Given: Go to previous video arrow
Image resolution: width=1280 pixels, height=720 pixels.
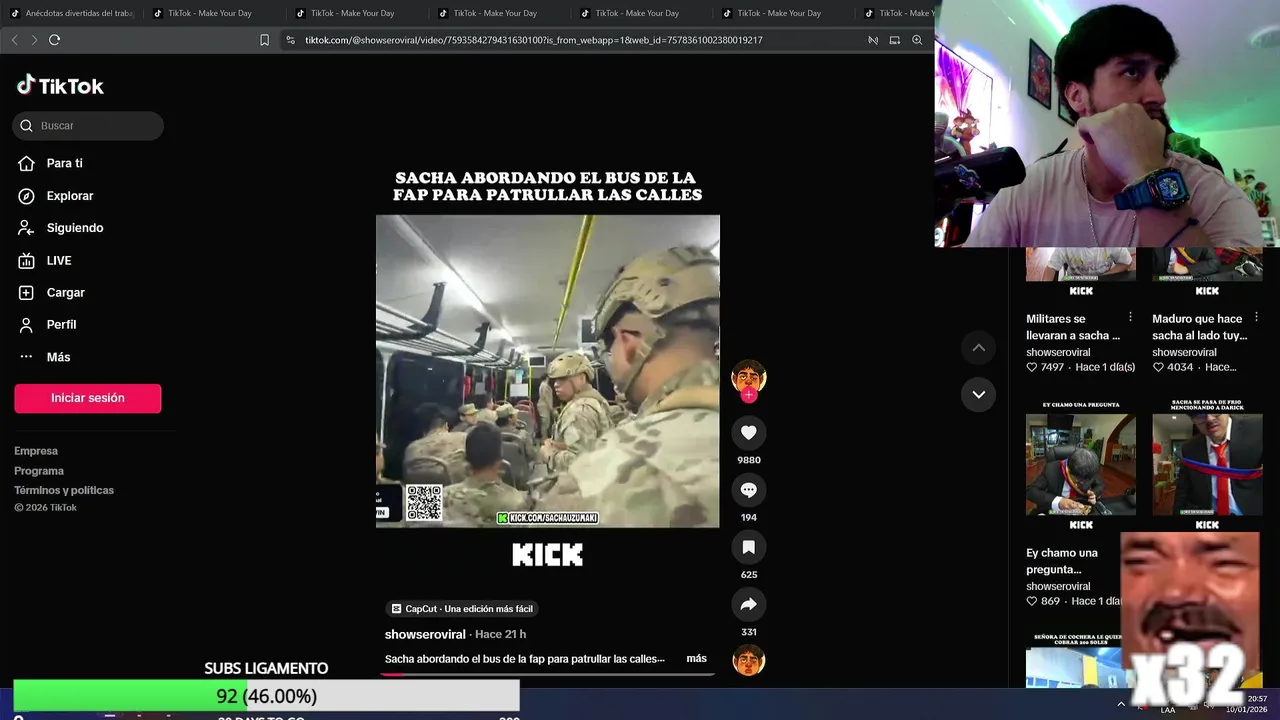Looking at the screenshot, I should (x=979, y=347).
